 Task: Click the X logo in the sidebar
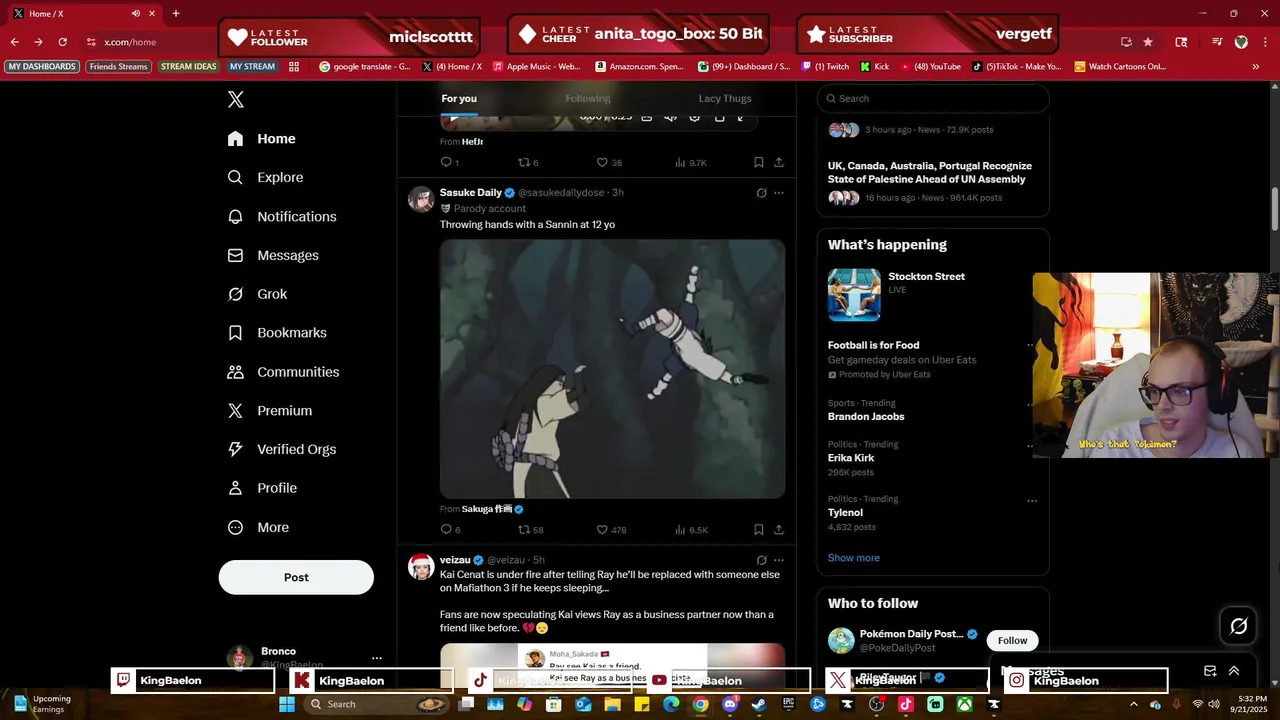pos(235,99)
